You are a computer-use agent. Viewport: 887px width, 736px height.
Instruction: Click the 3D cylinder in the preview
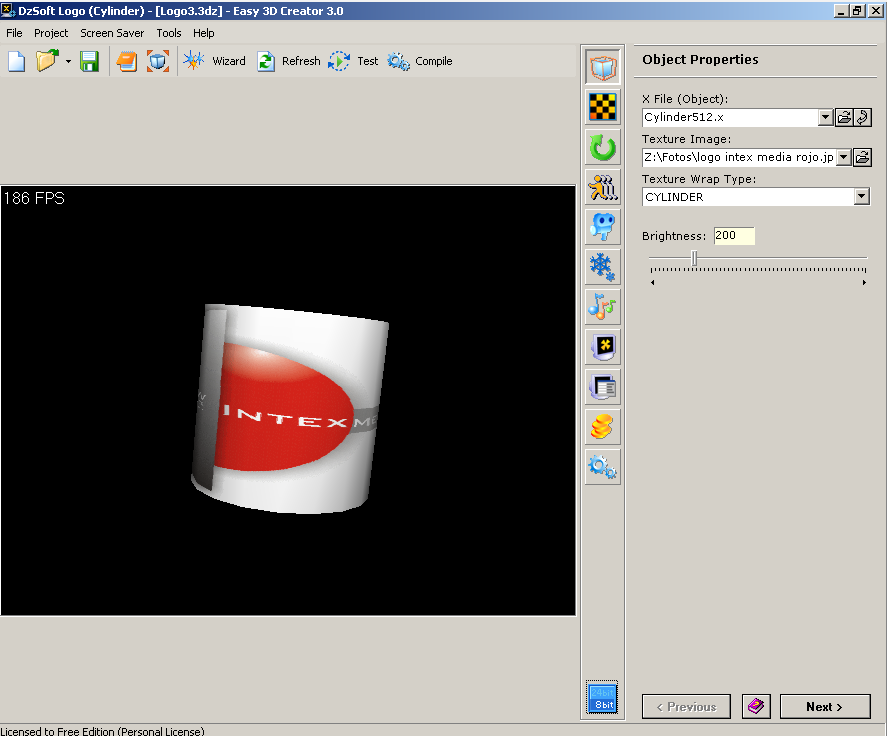tap(289, 408)
